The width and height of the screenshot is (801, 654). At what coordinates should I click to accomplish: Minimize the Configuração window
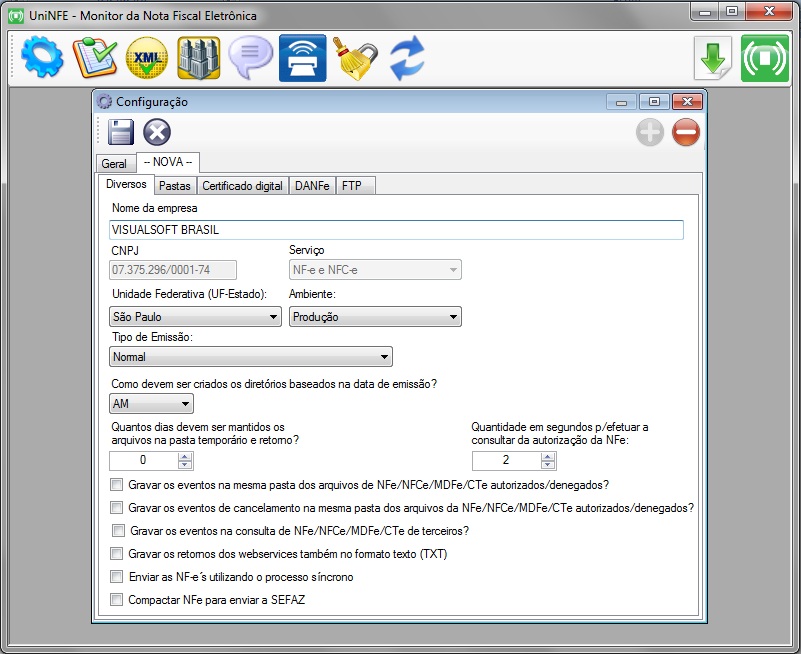point(621,102)
